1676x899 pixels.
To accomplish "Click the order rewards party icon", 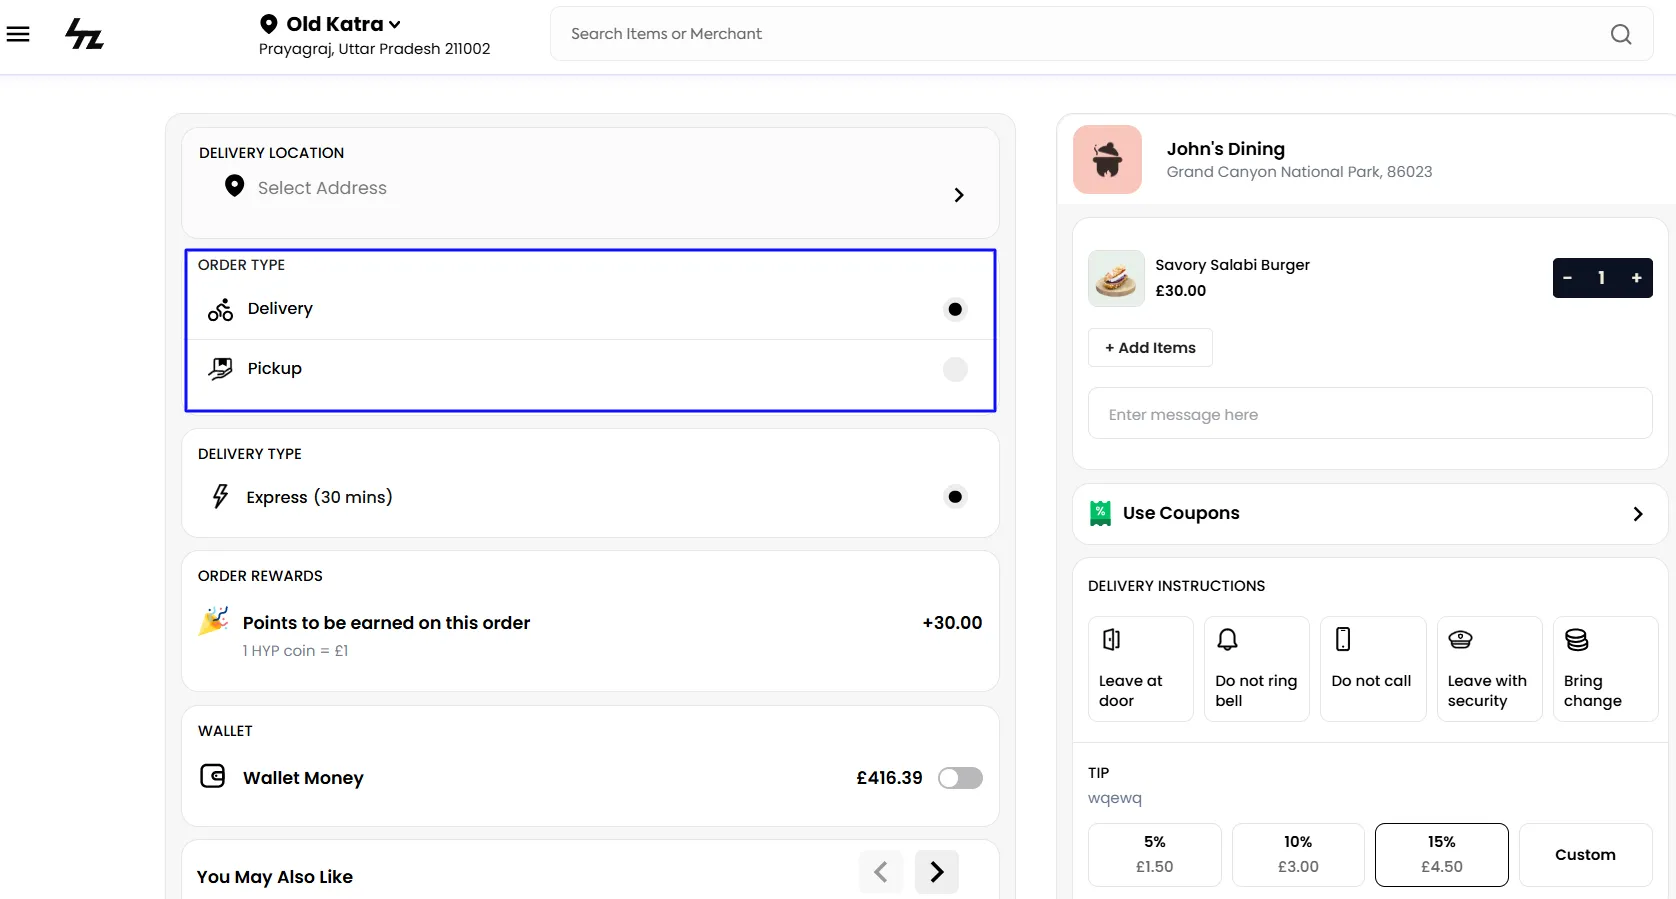I will tap(213, 621).
